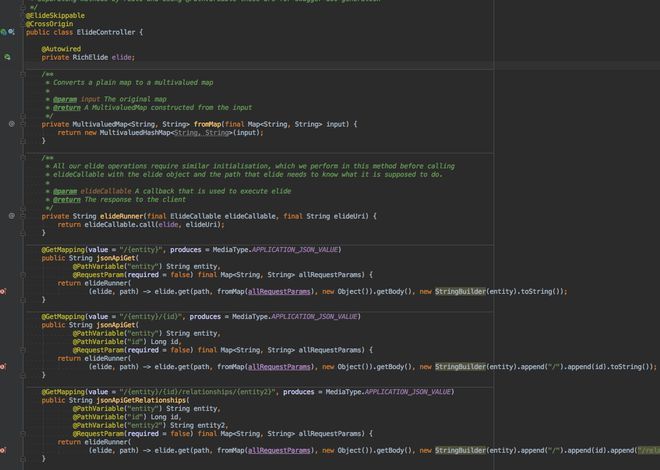The image size is (660, 470).
Task: Click the highlighted StringBuilder ending with (entity).toString()
Action: coord(460,291)
